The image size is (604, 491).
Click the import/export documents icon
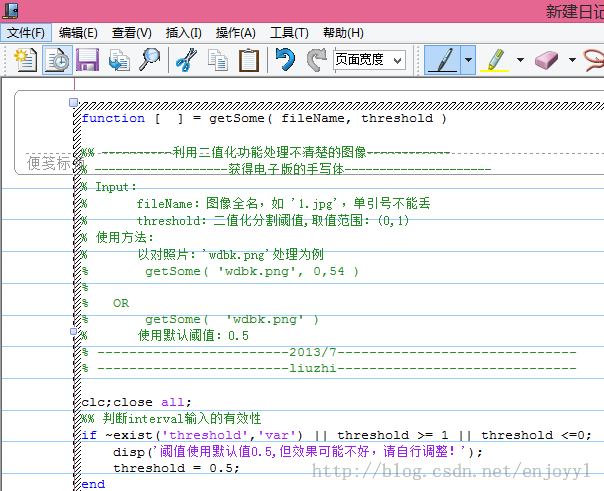click(x=119, y=60)
